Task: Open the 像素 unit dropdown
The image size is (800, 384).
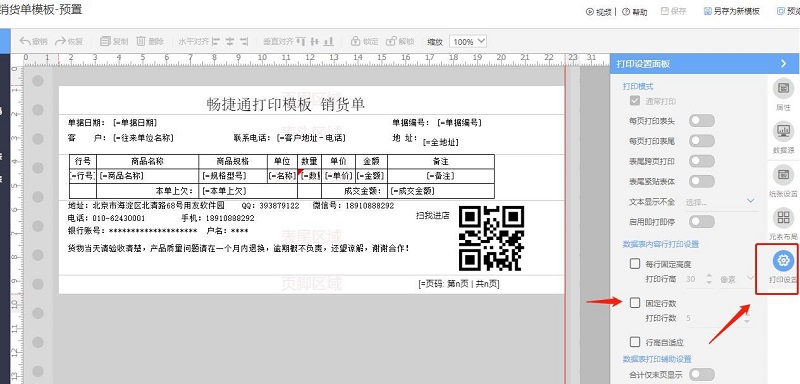Action: coord(736,278)
